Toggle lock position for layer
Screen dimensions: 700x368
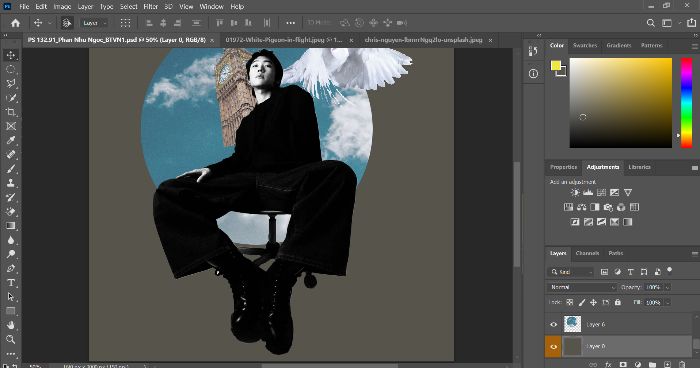593,302
